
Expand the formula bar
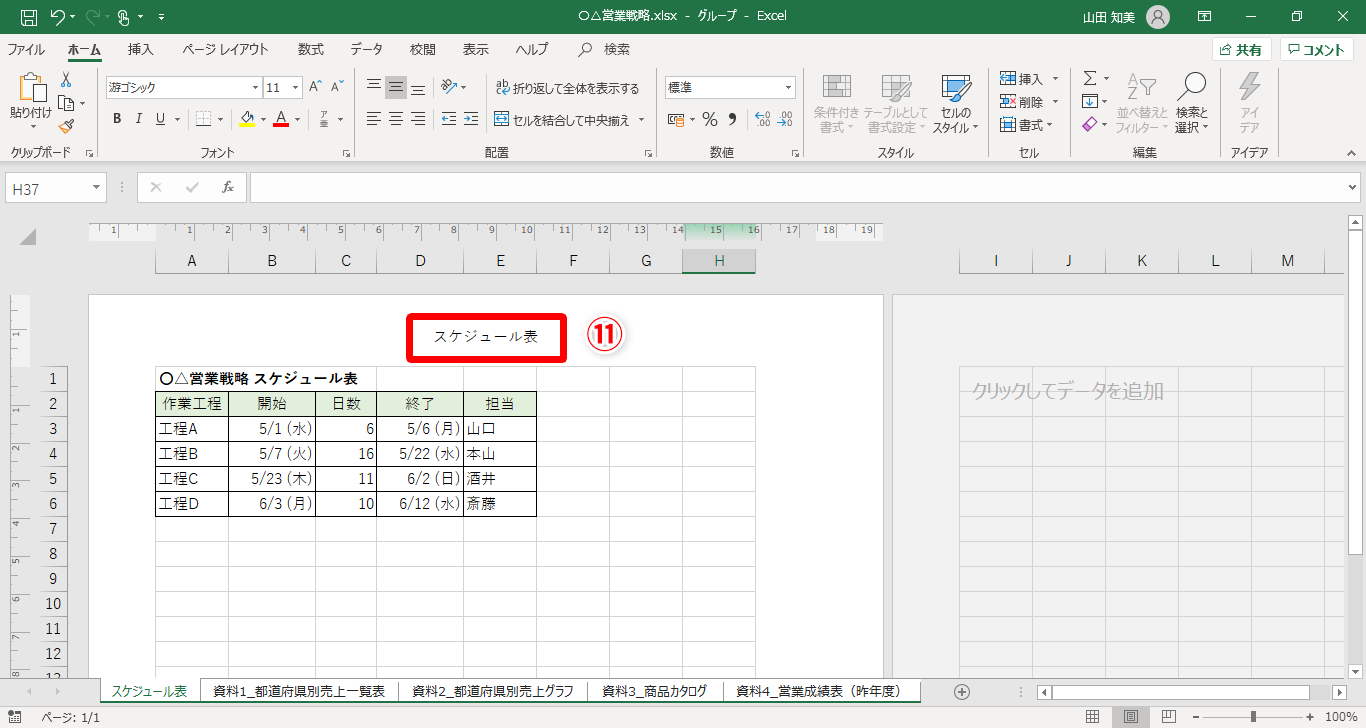coord(1353,187)
